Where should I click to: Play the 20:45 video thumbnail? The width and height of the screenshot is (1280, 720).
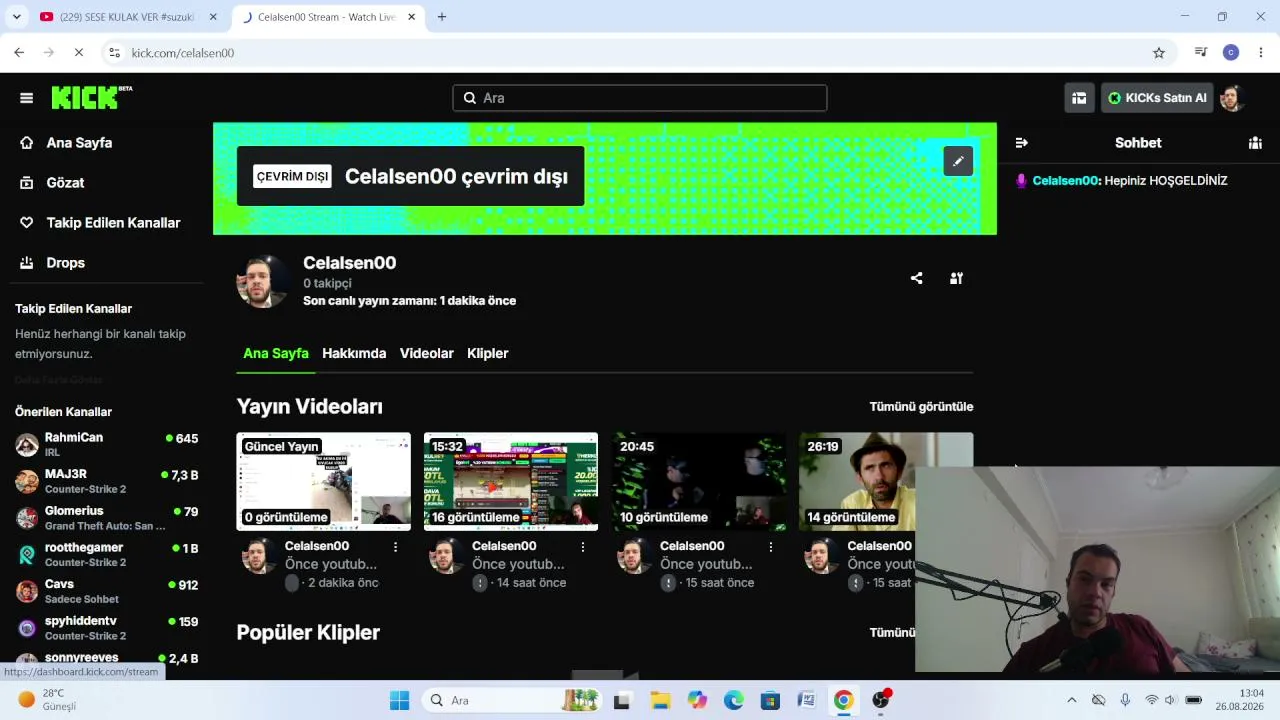pos(699,481)
